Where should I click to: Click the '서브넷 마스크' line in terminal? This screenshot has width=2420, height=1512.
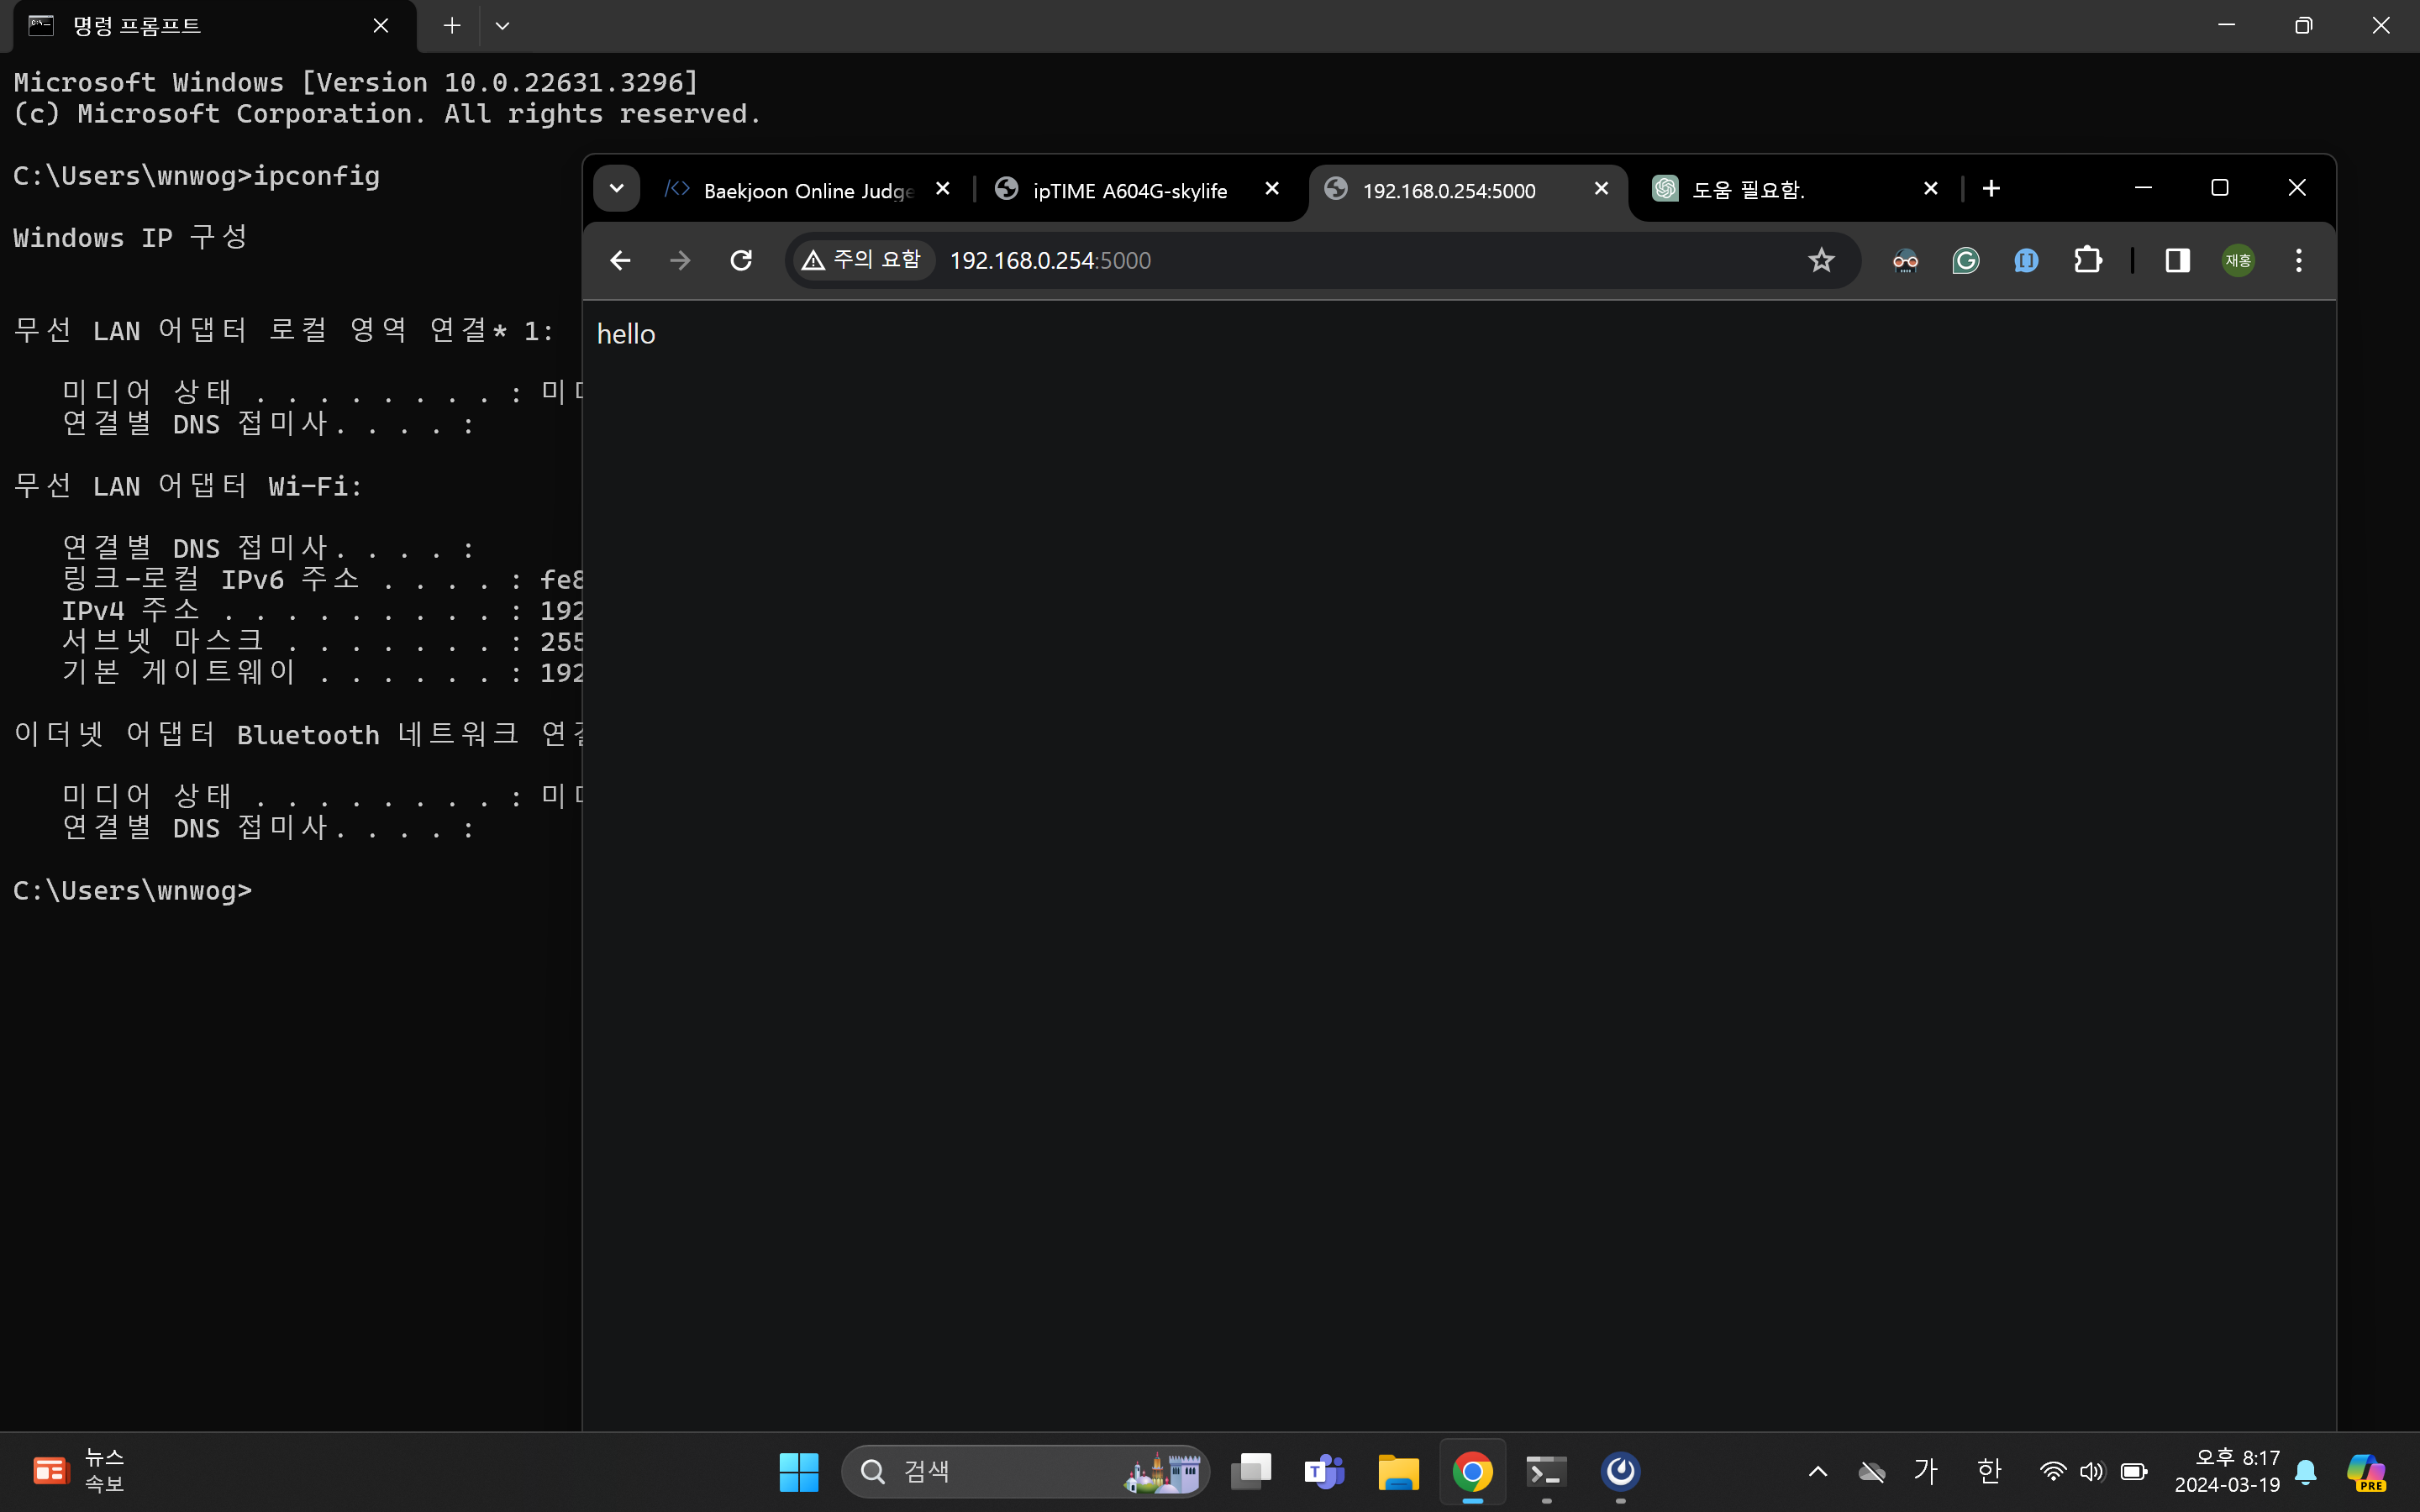coord(322,641)
